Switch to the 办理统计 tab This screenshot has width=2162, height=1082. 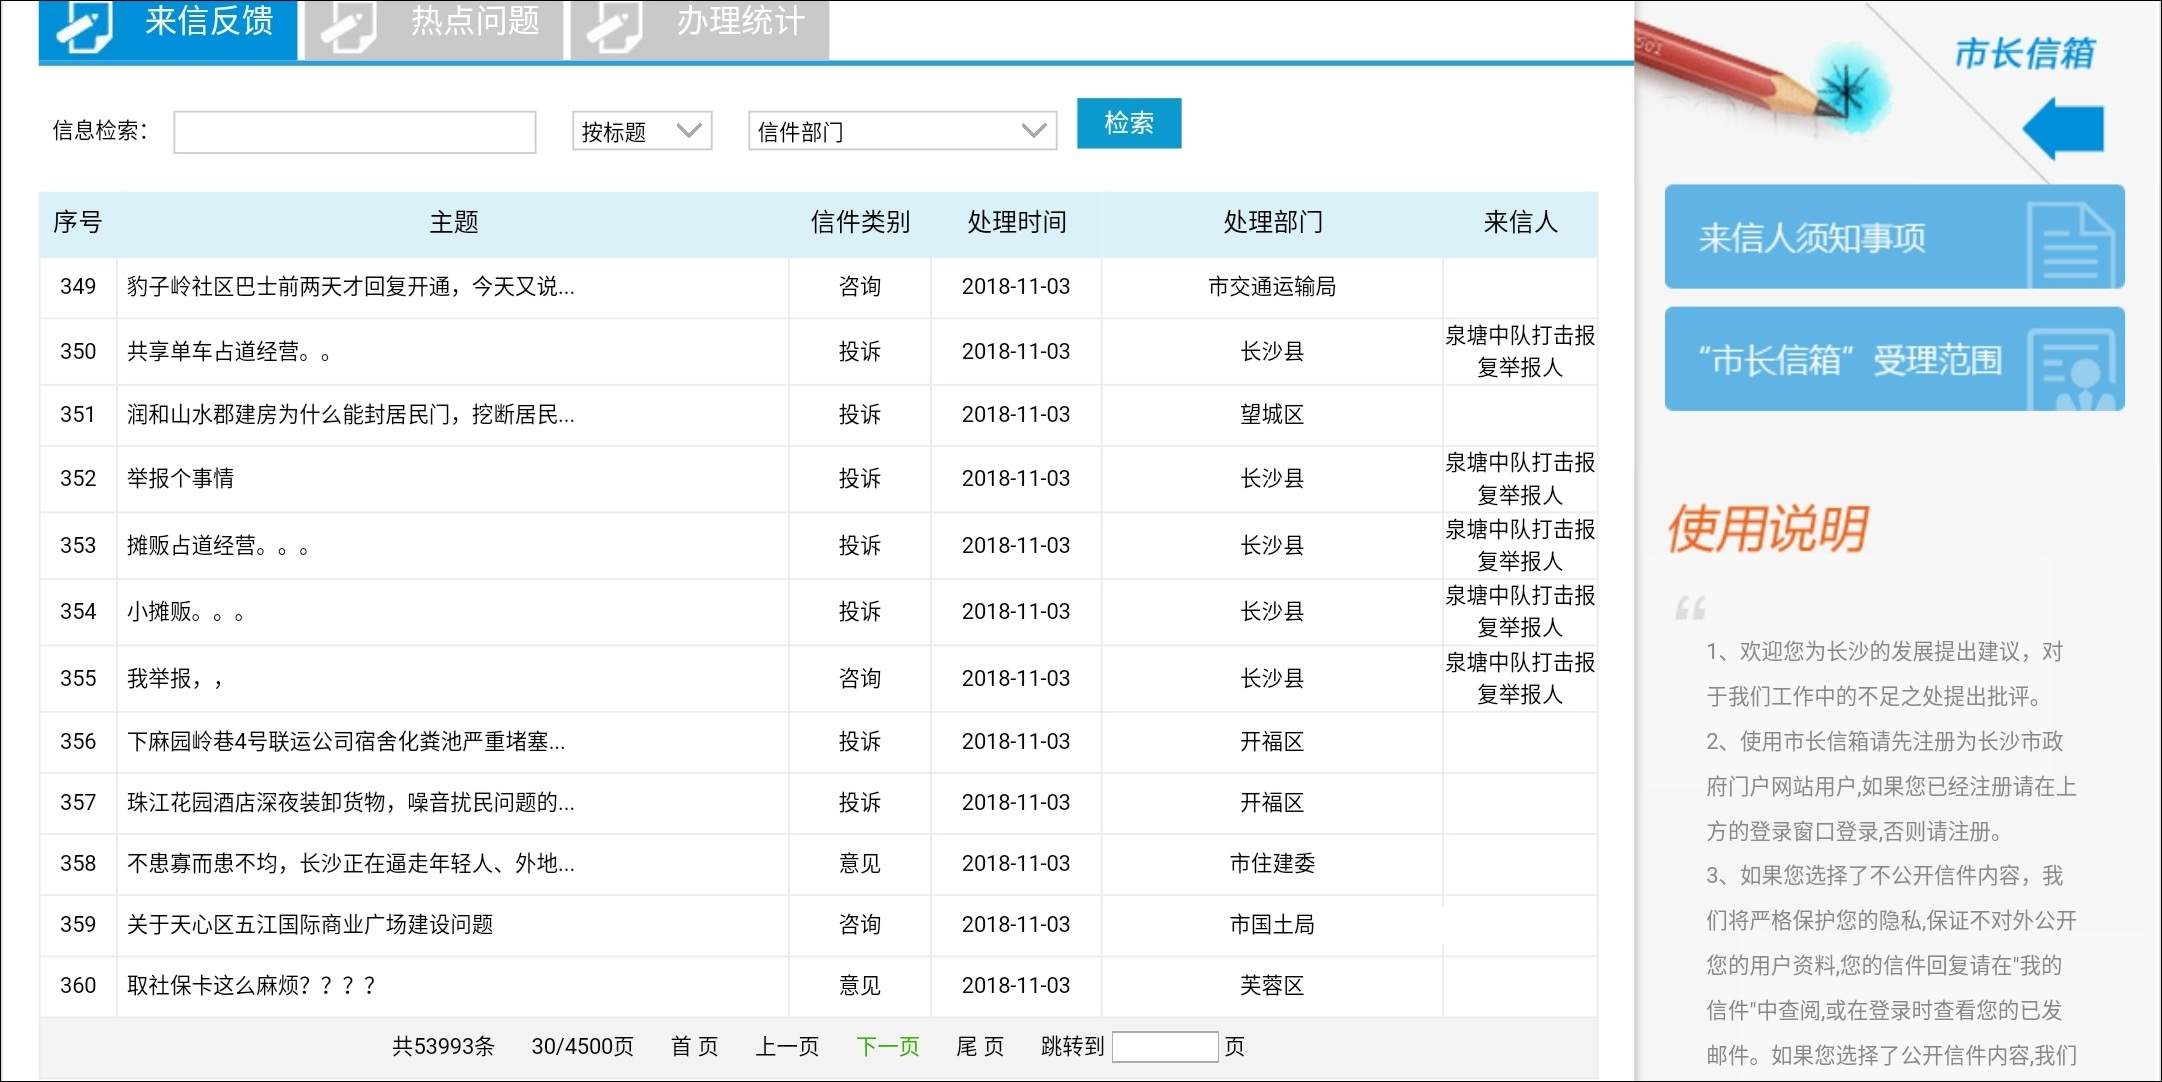[x=740, y=22]
